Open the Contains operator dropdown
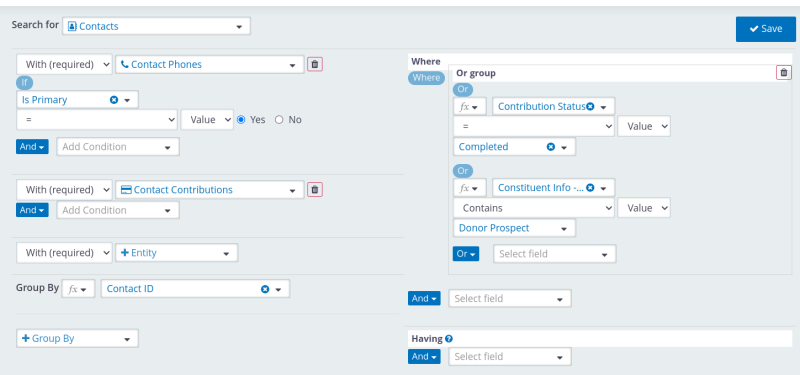Screen dimensions: 800x375 (534, 208)
